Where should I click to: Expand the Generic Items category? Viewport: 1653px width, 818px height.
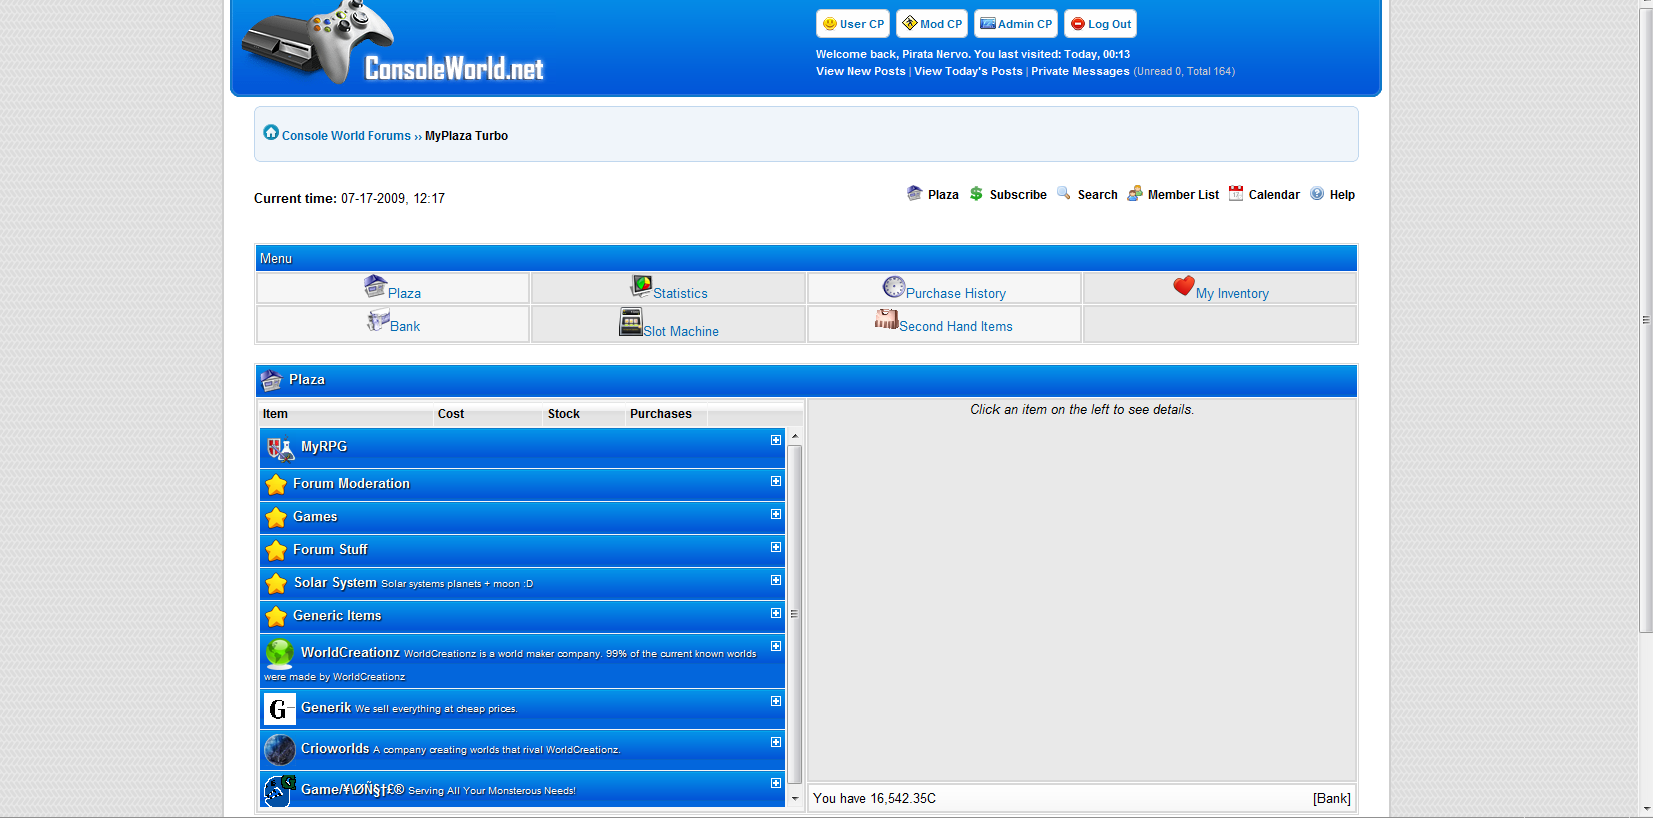coord(776,613)
